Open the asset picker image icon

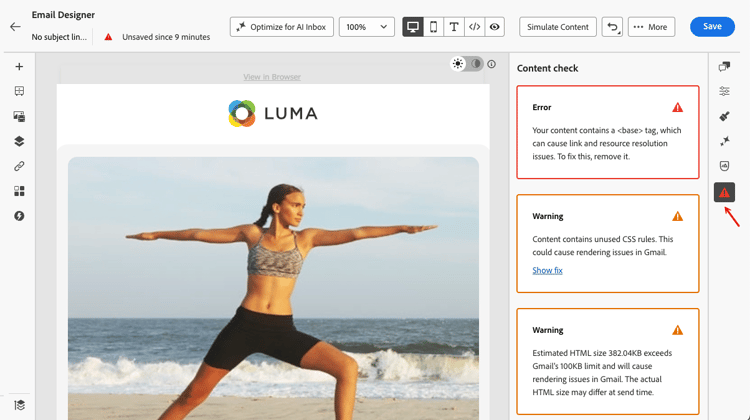tap(19, 116)
